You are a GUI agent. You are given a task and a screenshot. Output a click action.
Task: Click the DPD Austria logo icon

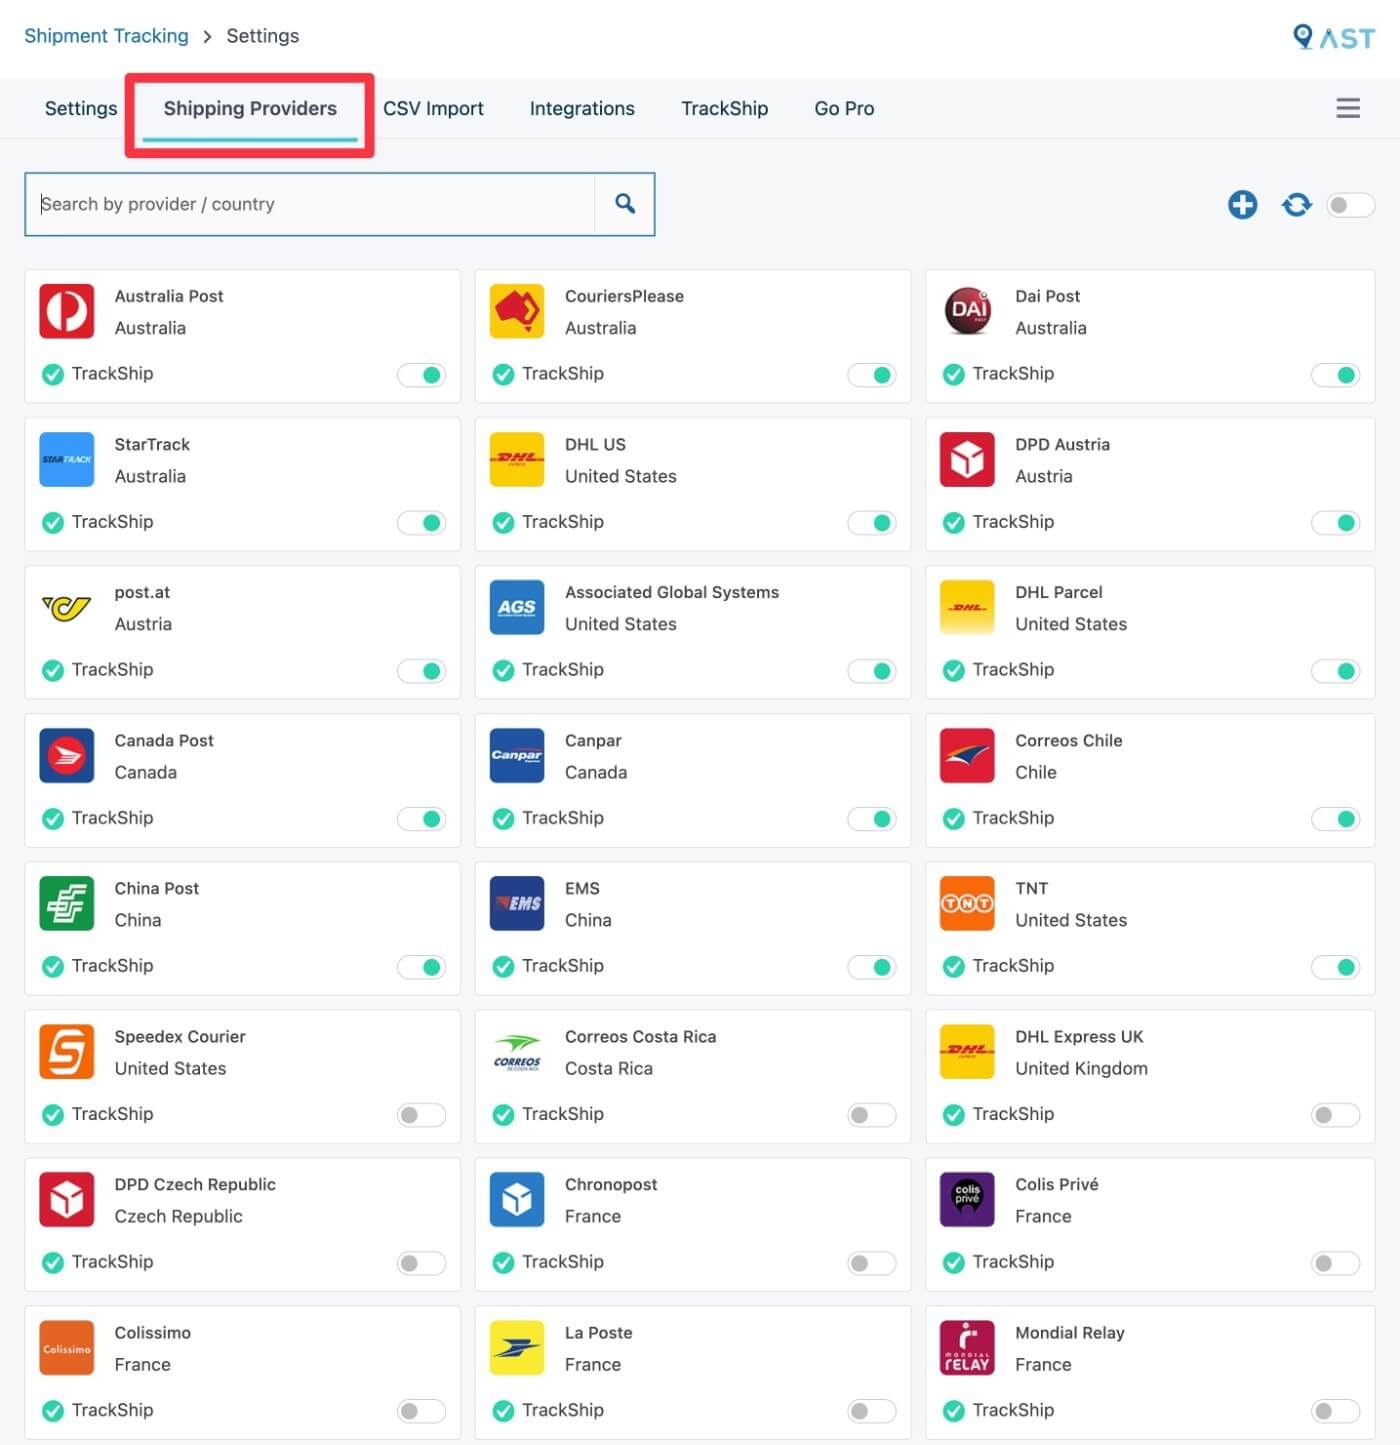pos(967,459)
